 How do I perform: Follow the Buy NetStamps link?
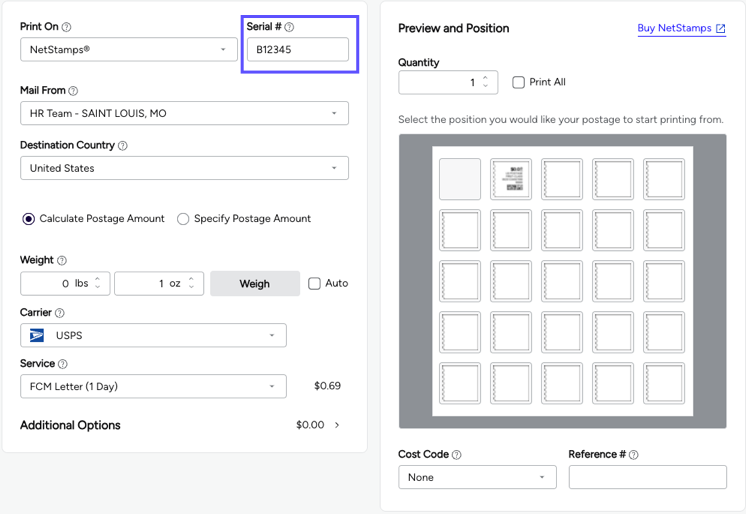[x=681, y=28]
